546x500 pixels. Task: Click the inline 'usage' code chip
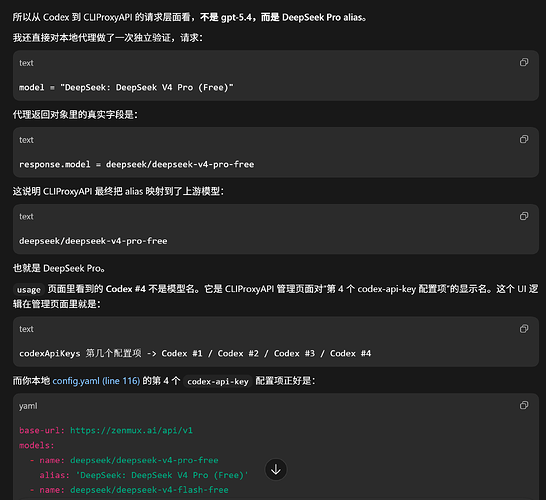[29, 290]
